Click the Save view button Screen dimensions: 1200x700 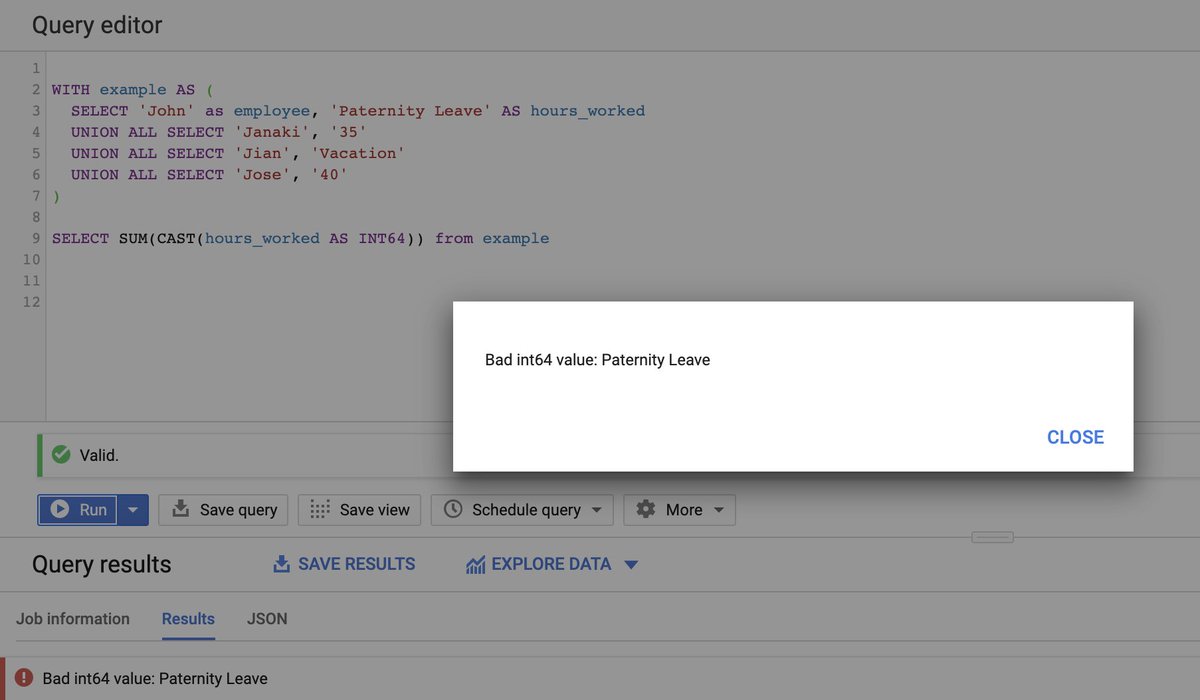(x=360, y=510)
